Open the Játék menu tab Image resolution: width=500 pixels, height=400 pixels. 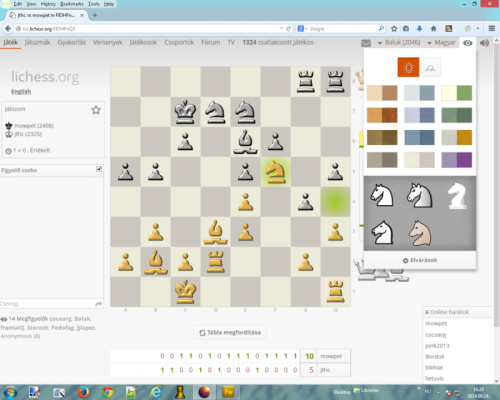[x=10, y=42]
